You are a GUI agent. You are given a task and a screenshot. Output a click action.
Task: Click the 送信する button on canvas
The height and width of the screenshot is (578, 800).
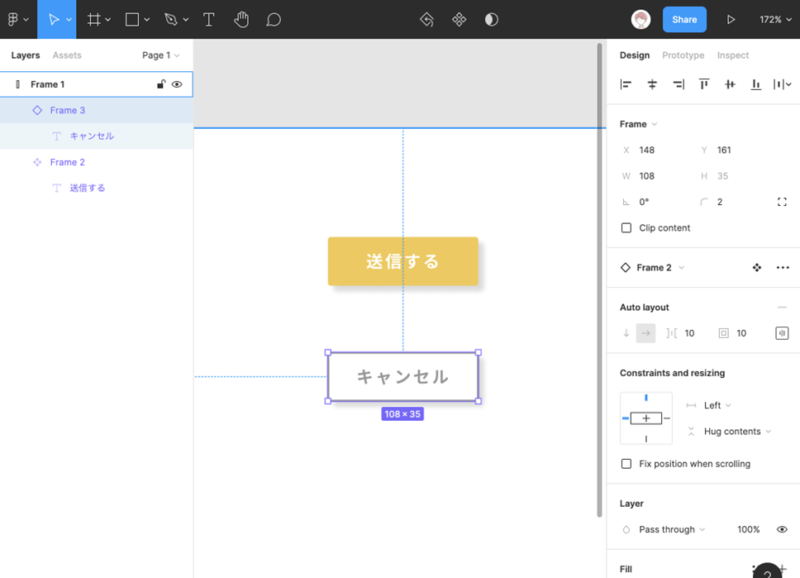point(402,261)
